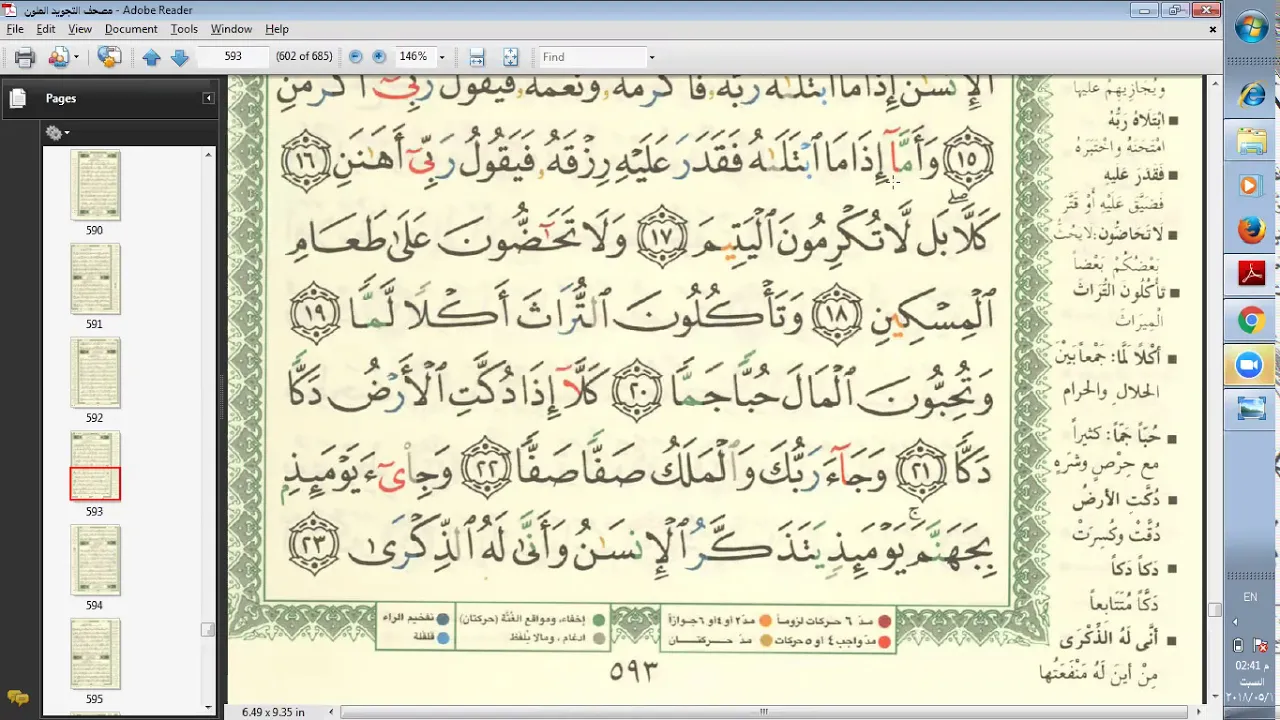Open the Edit menu
This screenshot has width=1280, height=720.
(46, 29)
